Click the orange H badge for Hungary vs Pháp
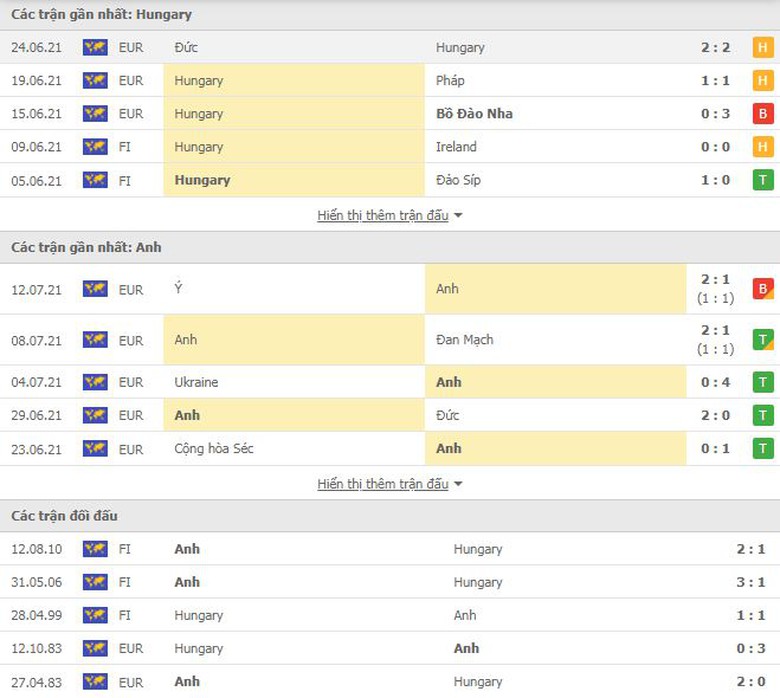The width and height of the screenshot is (780, 698). [x=763, y=80]
